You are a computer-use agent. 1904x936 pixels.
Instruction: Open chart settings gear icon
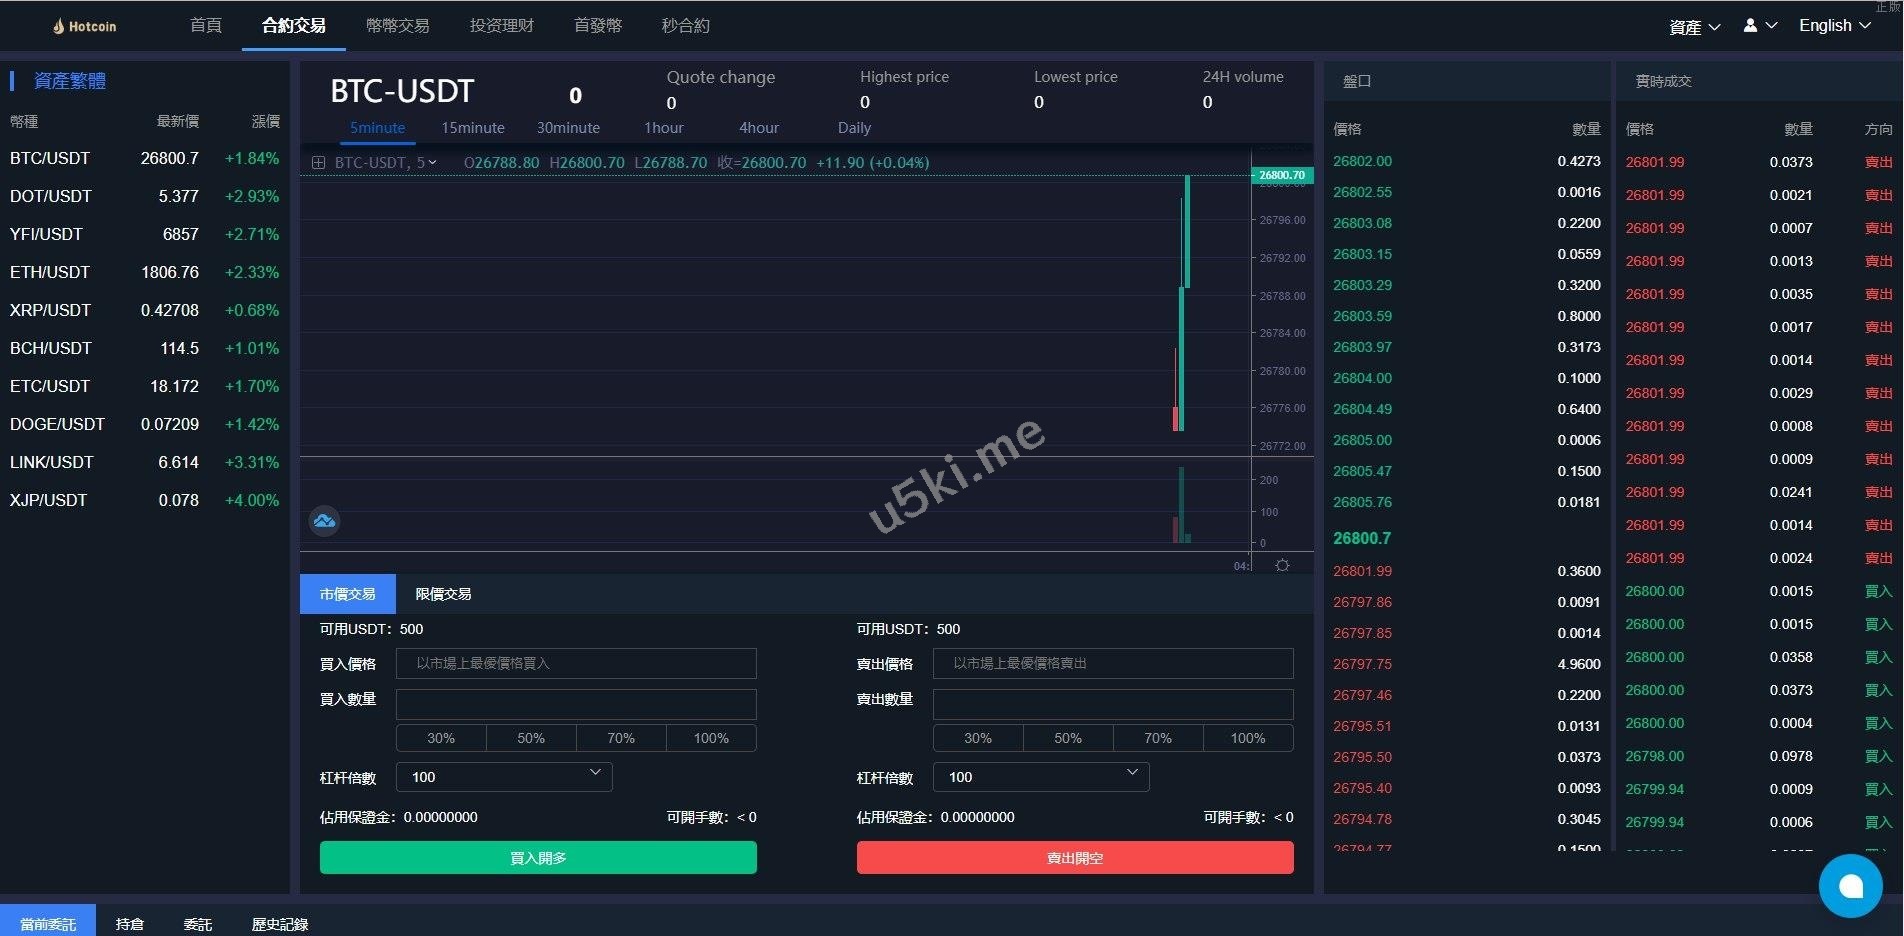tap(1282, 566)
